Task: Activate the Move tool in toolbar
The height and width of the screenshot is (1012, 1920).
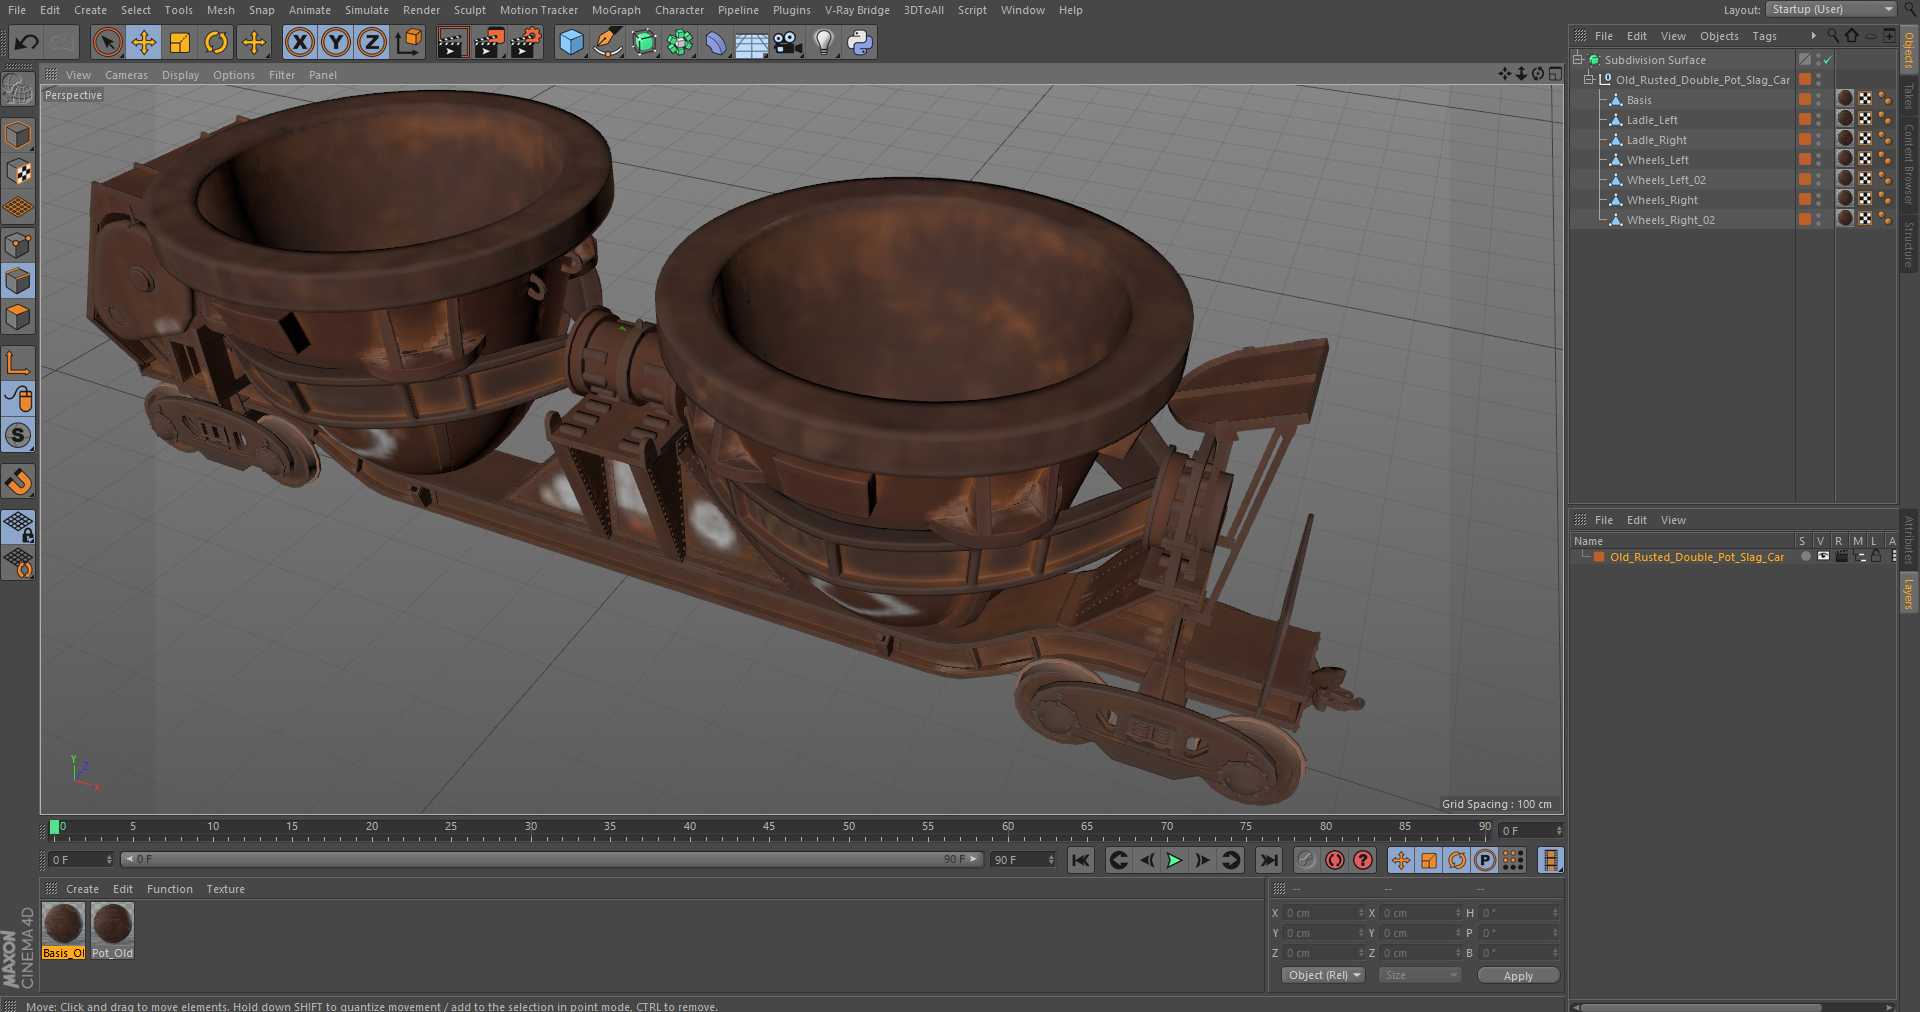Action: point(143,42)
